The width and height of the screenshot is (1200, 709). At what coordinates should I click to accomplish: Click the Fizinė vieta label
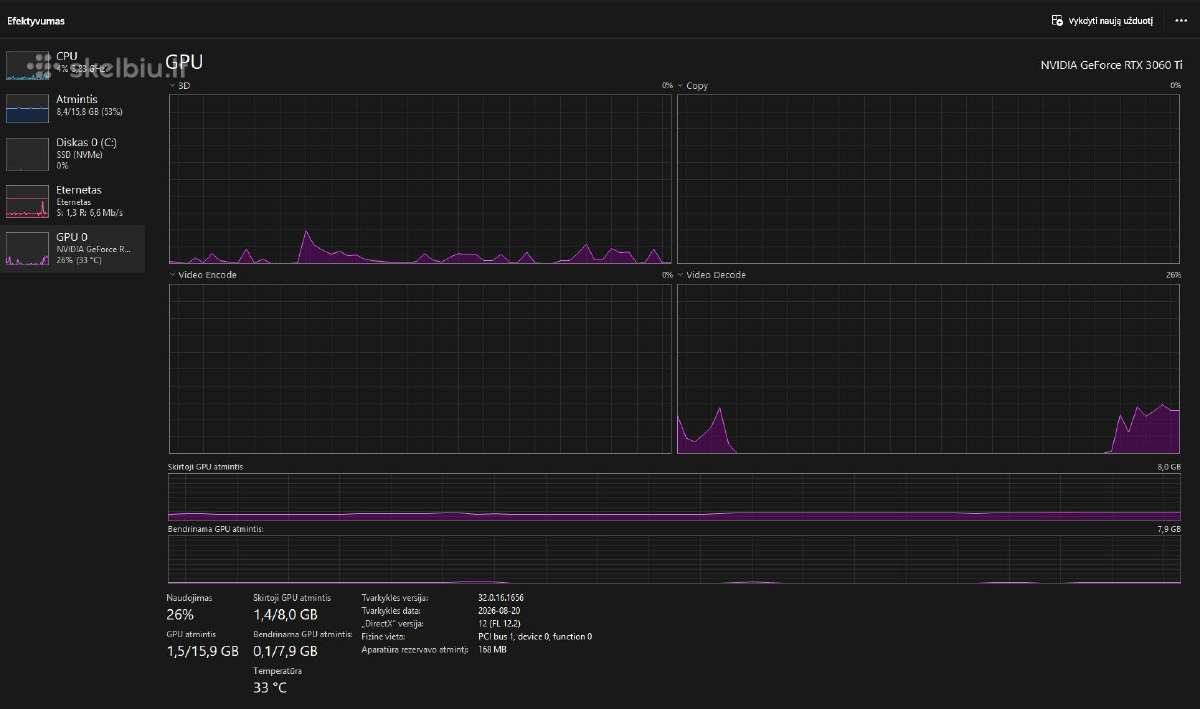tap(383, 636)
